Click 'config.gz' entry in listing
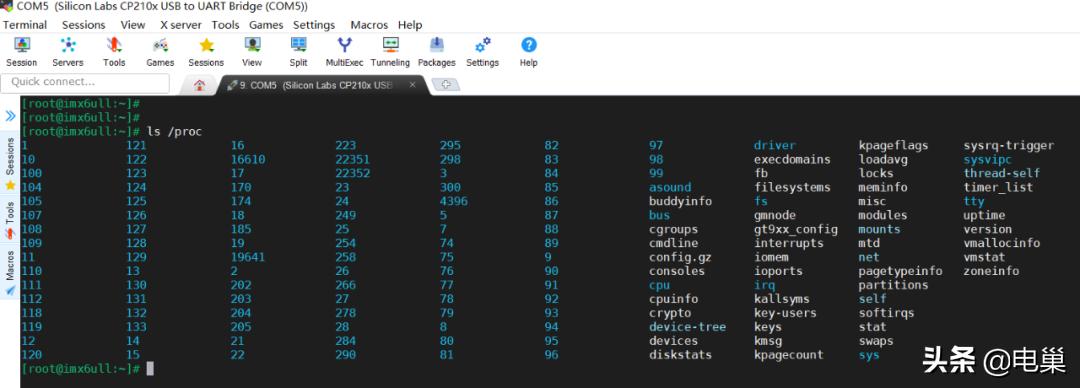The width and height of the screenshot is (1080, 388). click(x=681, y=257)
